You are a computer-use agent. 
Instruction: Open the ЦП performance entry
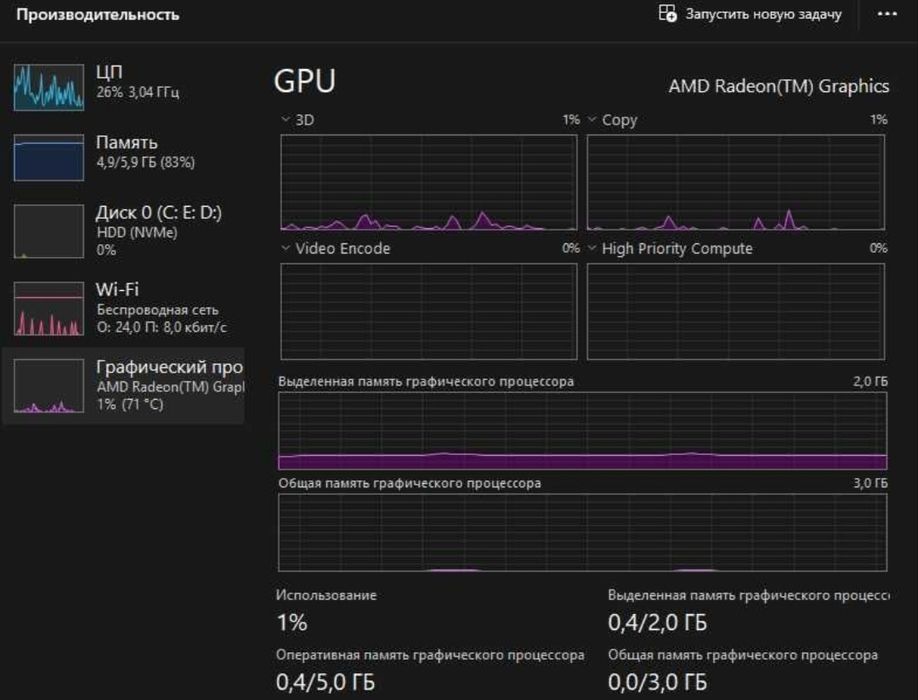click(123, 87)
